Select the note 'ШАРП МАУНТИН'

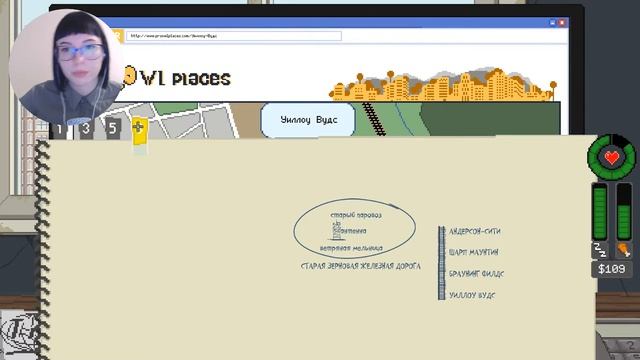point(473,252)
